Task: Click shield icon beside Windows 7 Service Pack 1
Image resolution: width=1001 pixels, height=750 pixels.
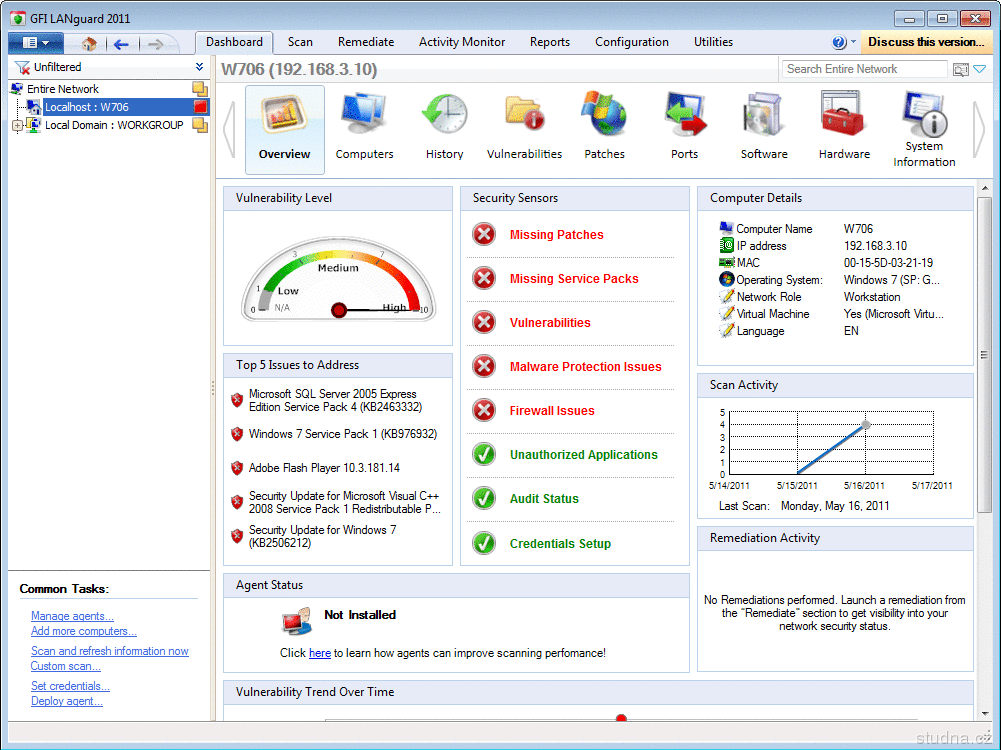Action: click(x=237, y=434)
